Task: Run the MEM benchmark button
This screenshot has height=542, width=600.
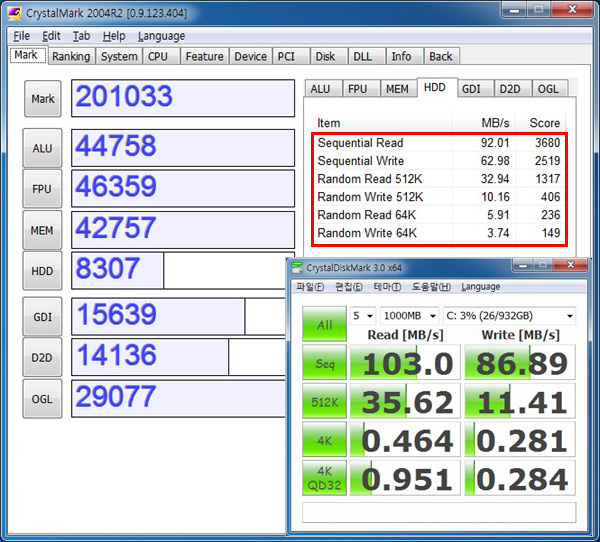Action: (x=42, y=230)
